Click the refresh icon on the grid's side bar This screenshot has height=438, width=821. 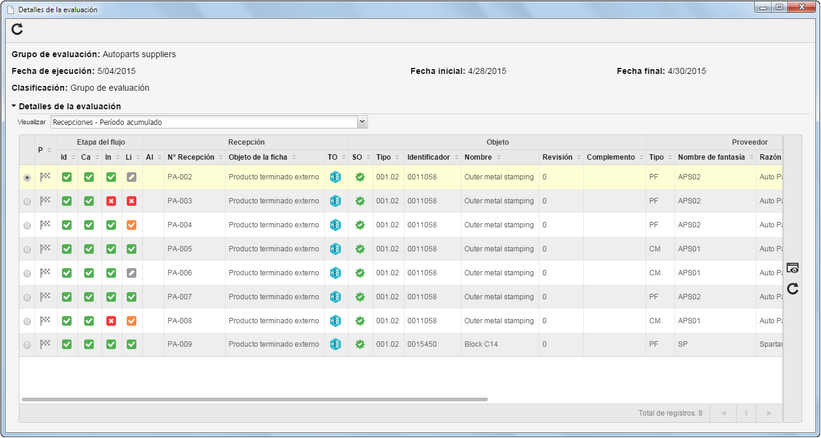[792, 288]
